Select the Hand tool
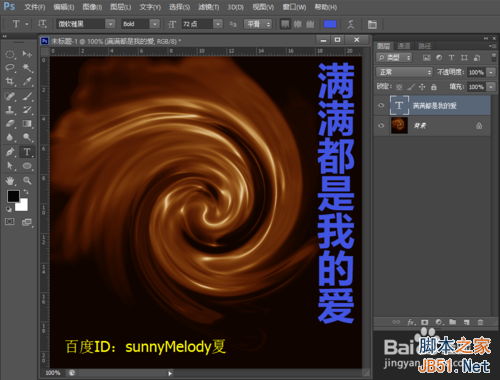The image size is (500, 380). 10,181
